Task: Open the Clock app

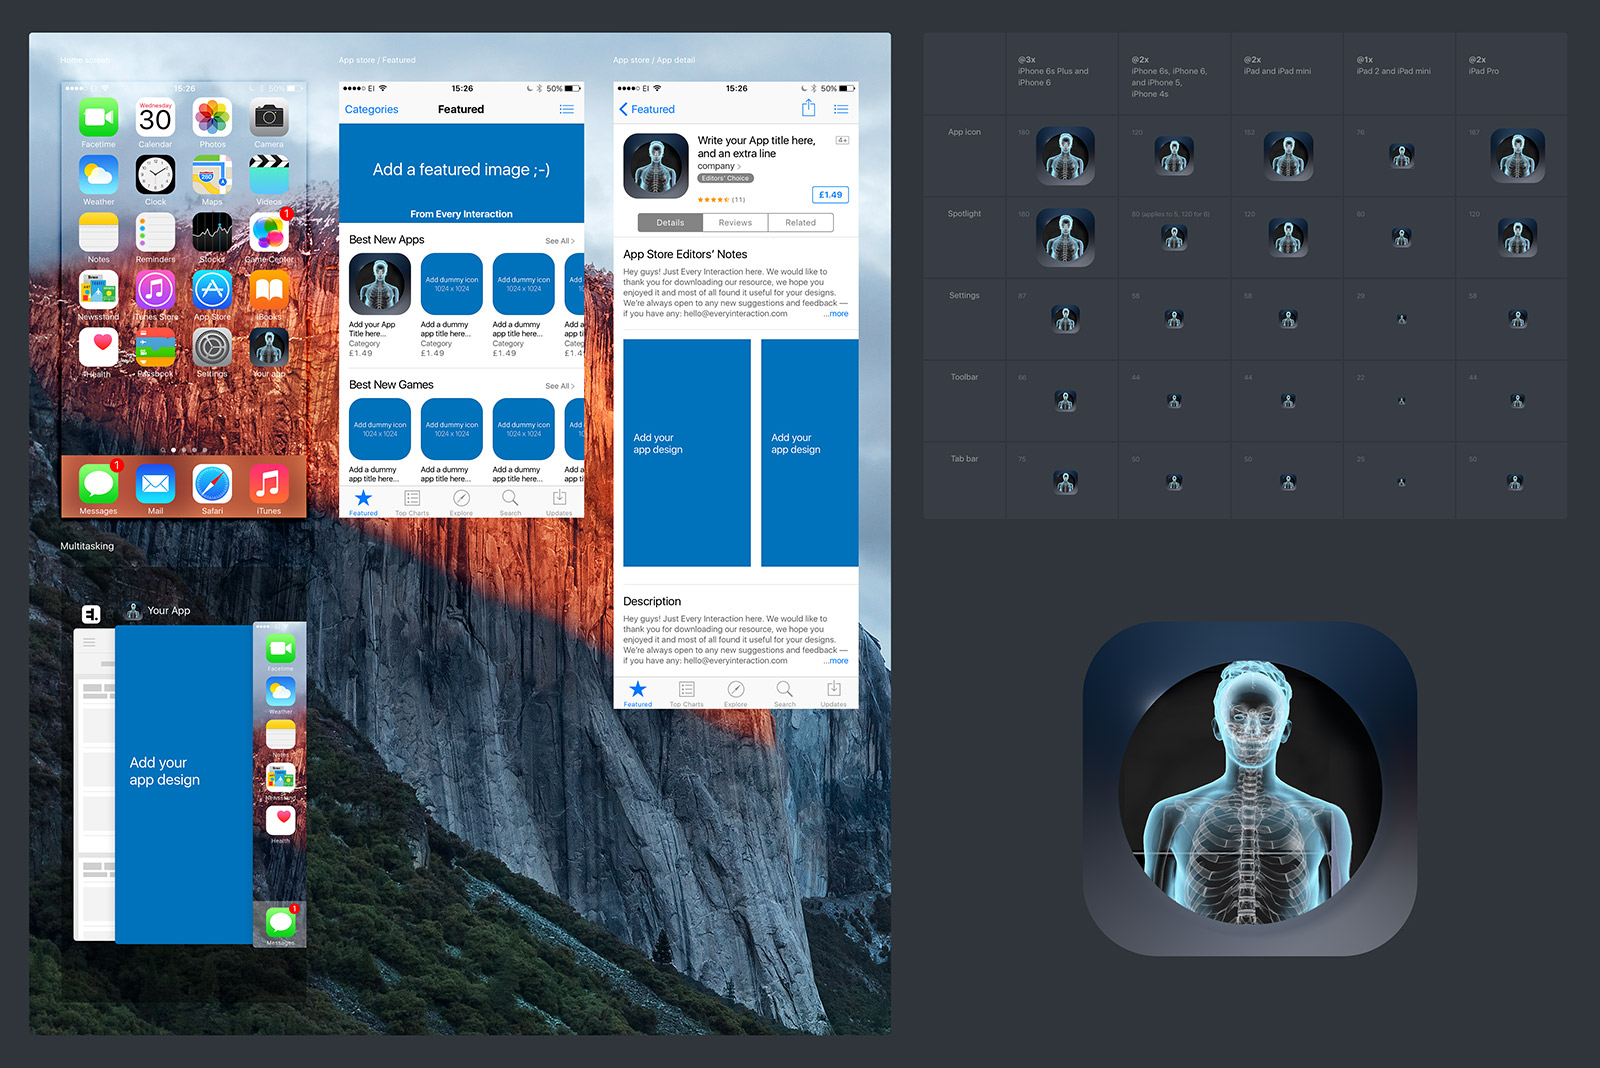Action: (x=155, y=175)
